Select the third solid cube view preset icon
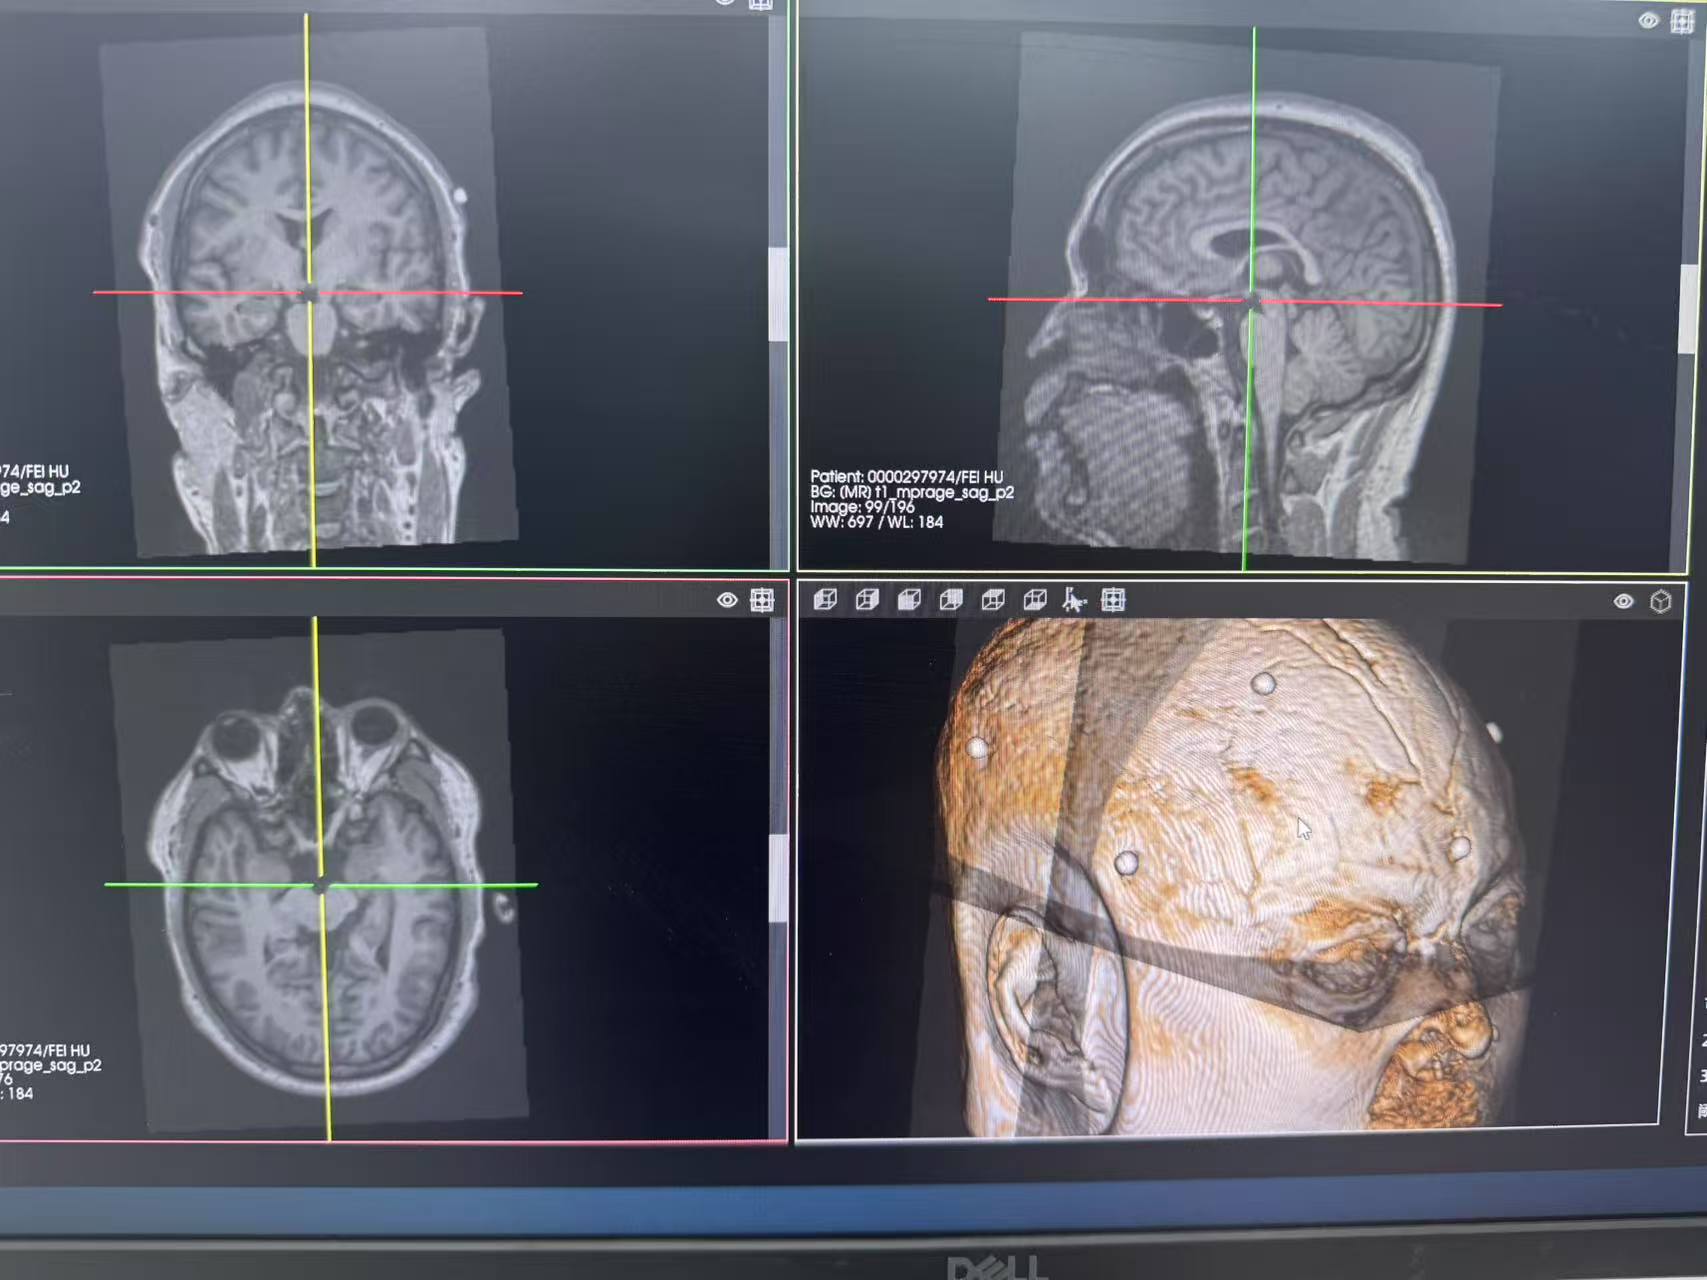The width and height of the screenshot is (1707, 1280). [x=909, y=599]
